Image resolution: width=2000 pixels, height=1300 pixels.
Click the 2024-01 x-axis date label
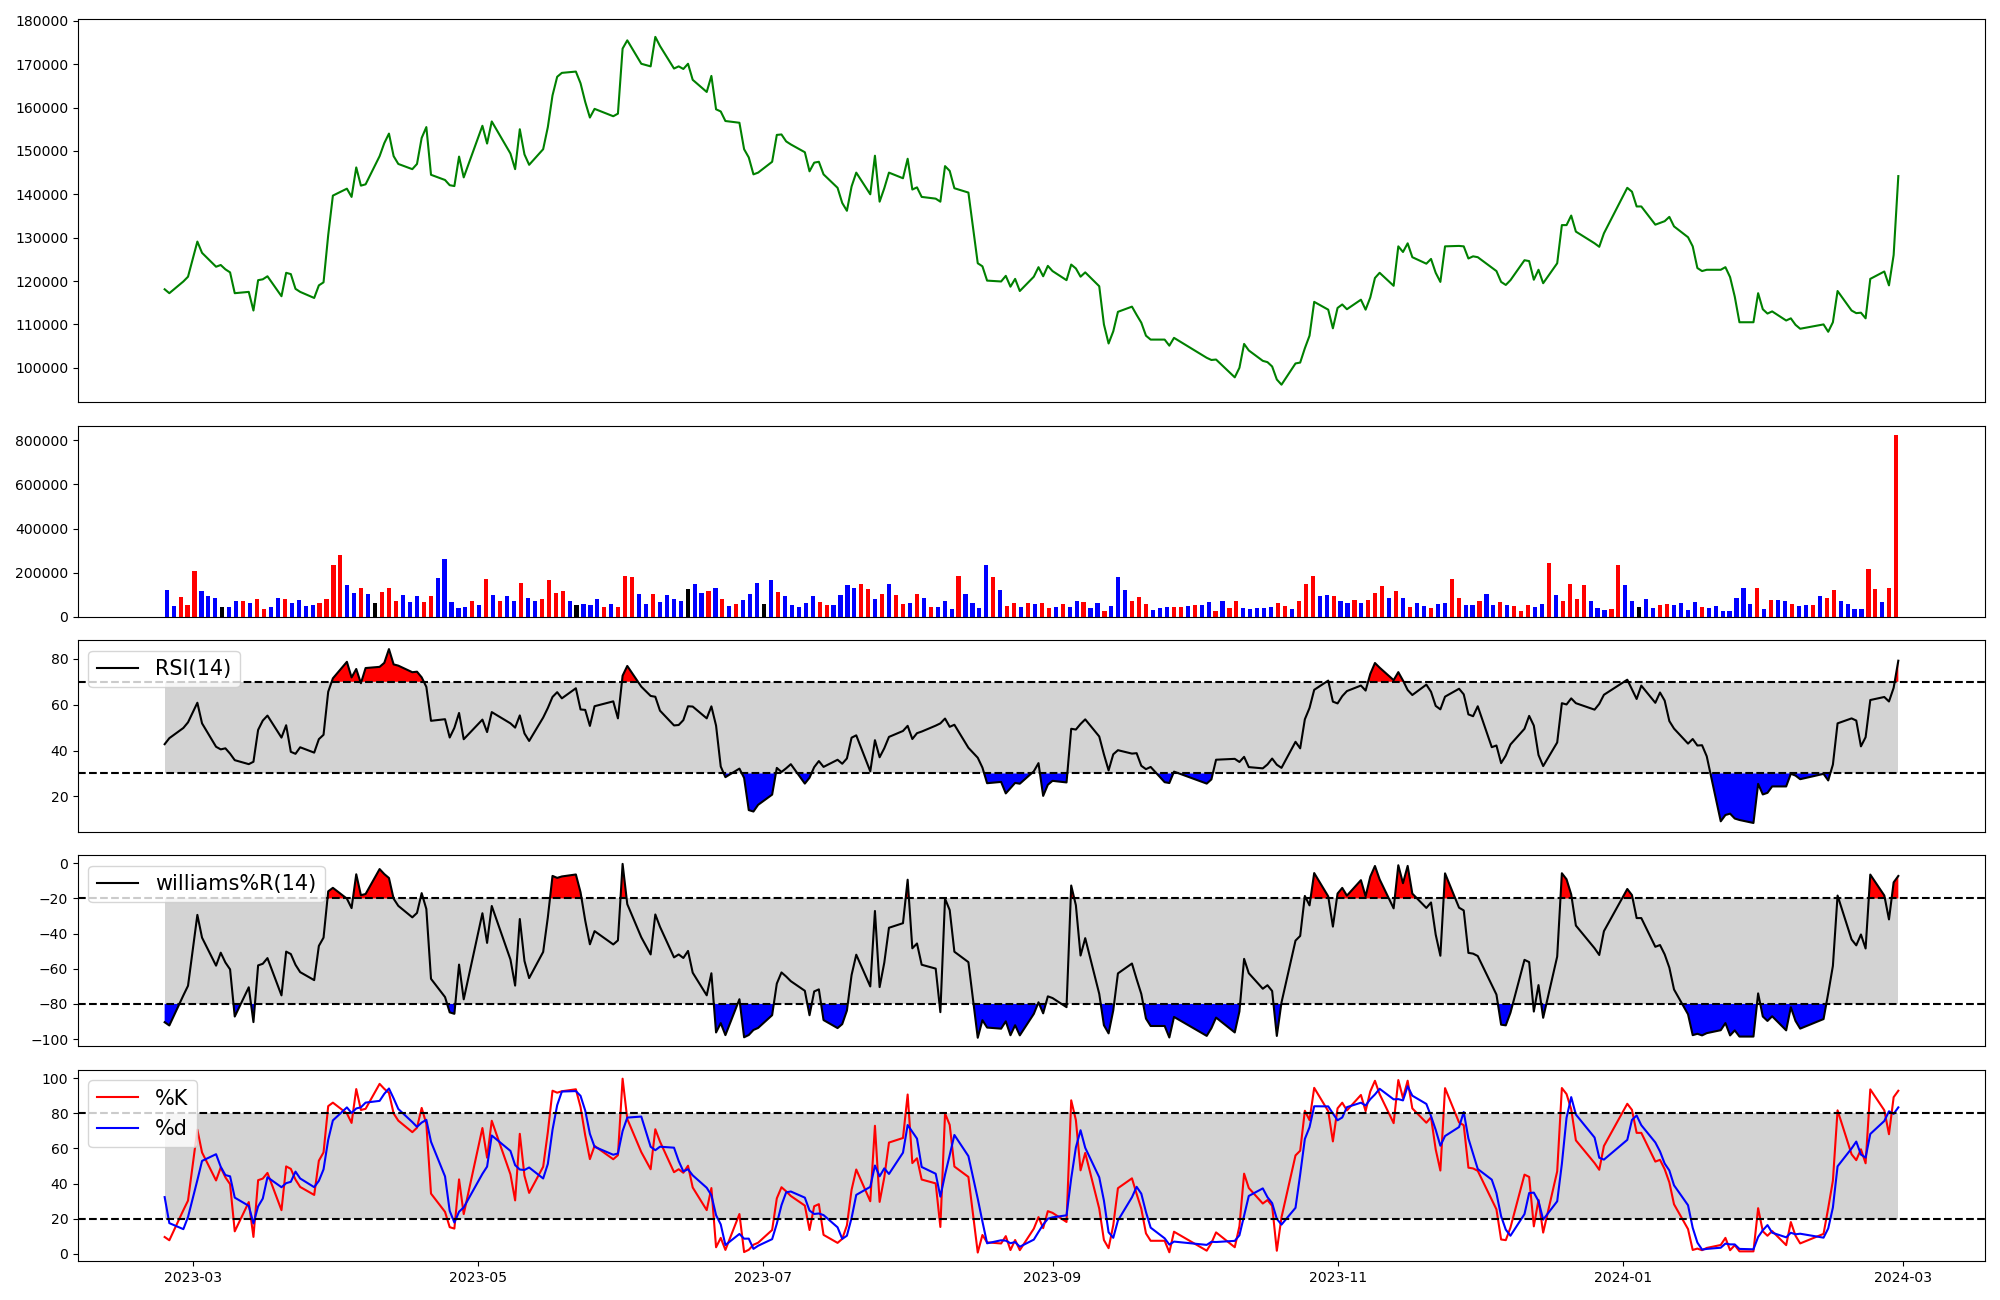pos(1622,1277)
